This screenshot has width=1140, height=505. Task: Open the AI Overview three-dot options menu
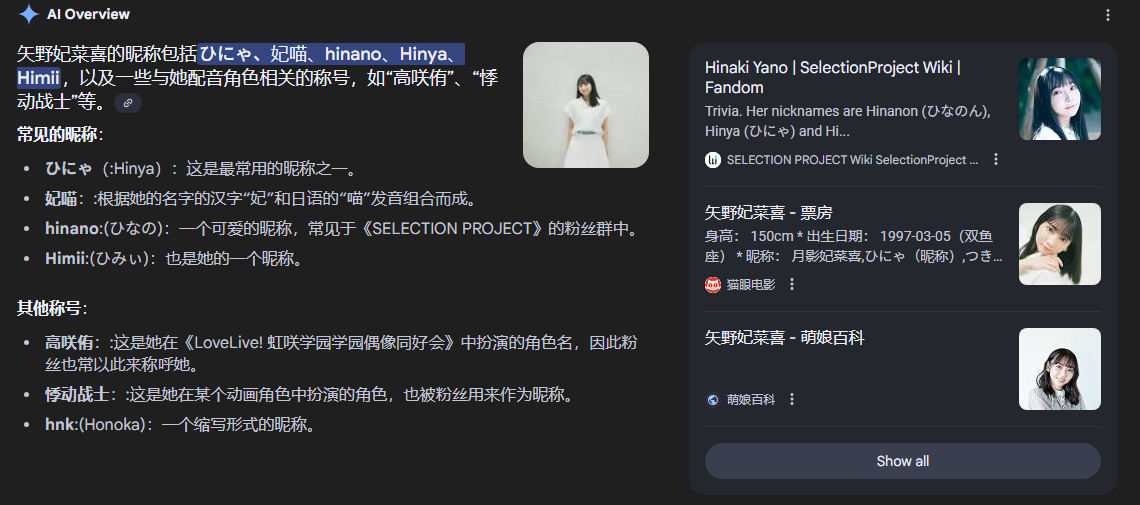(1107, 15)
